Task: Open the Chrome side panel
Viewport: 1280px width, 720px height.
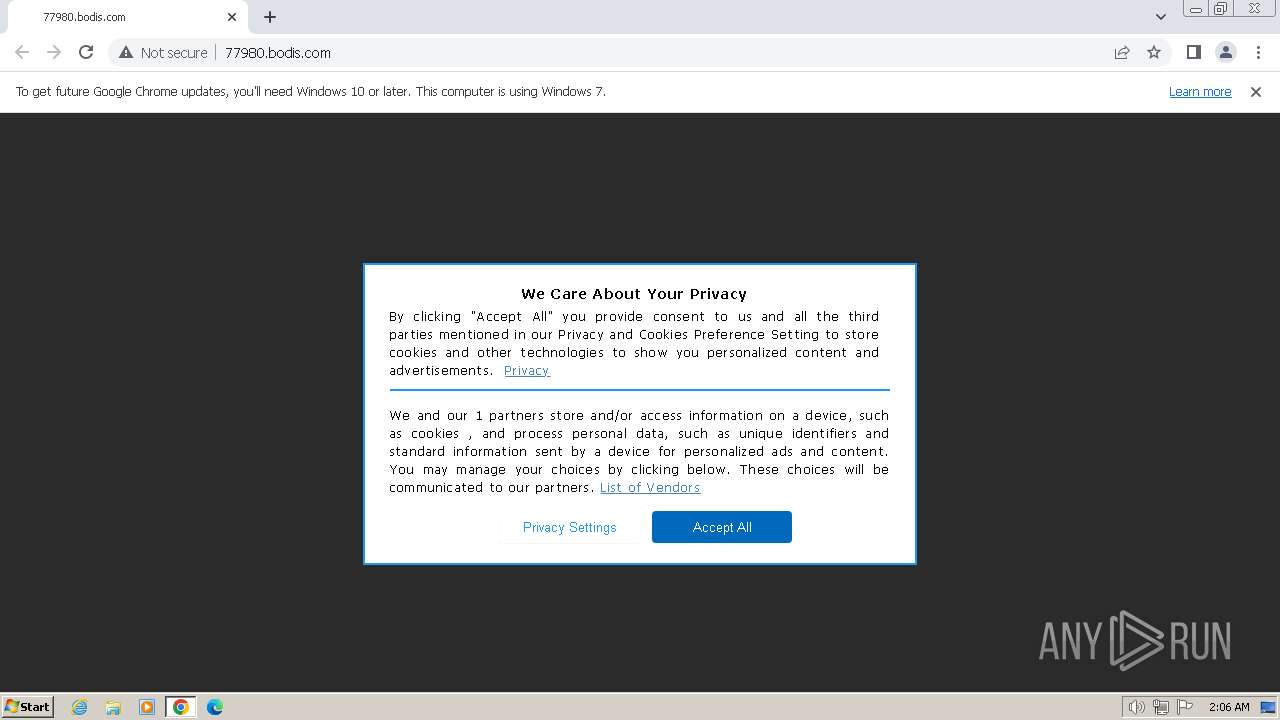Action: 1193,53
